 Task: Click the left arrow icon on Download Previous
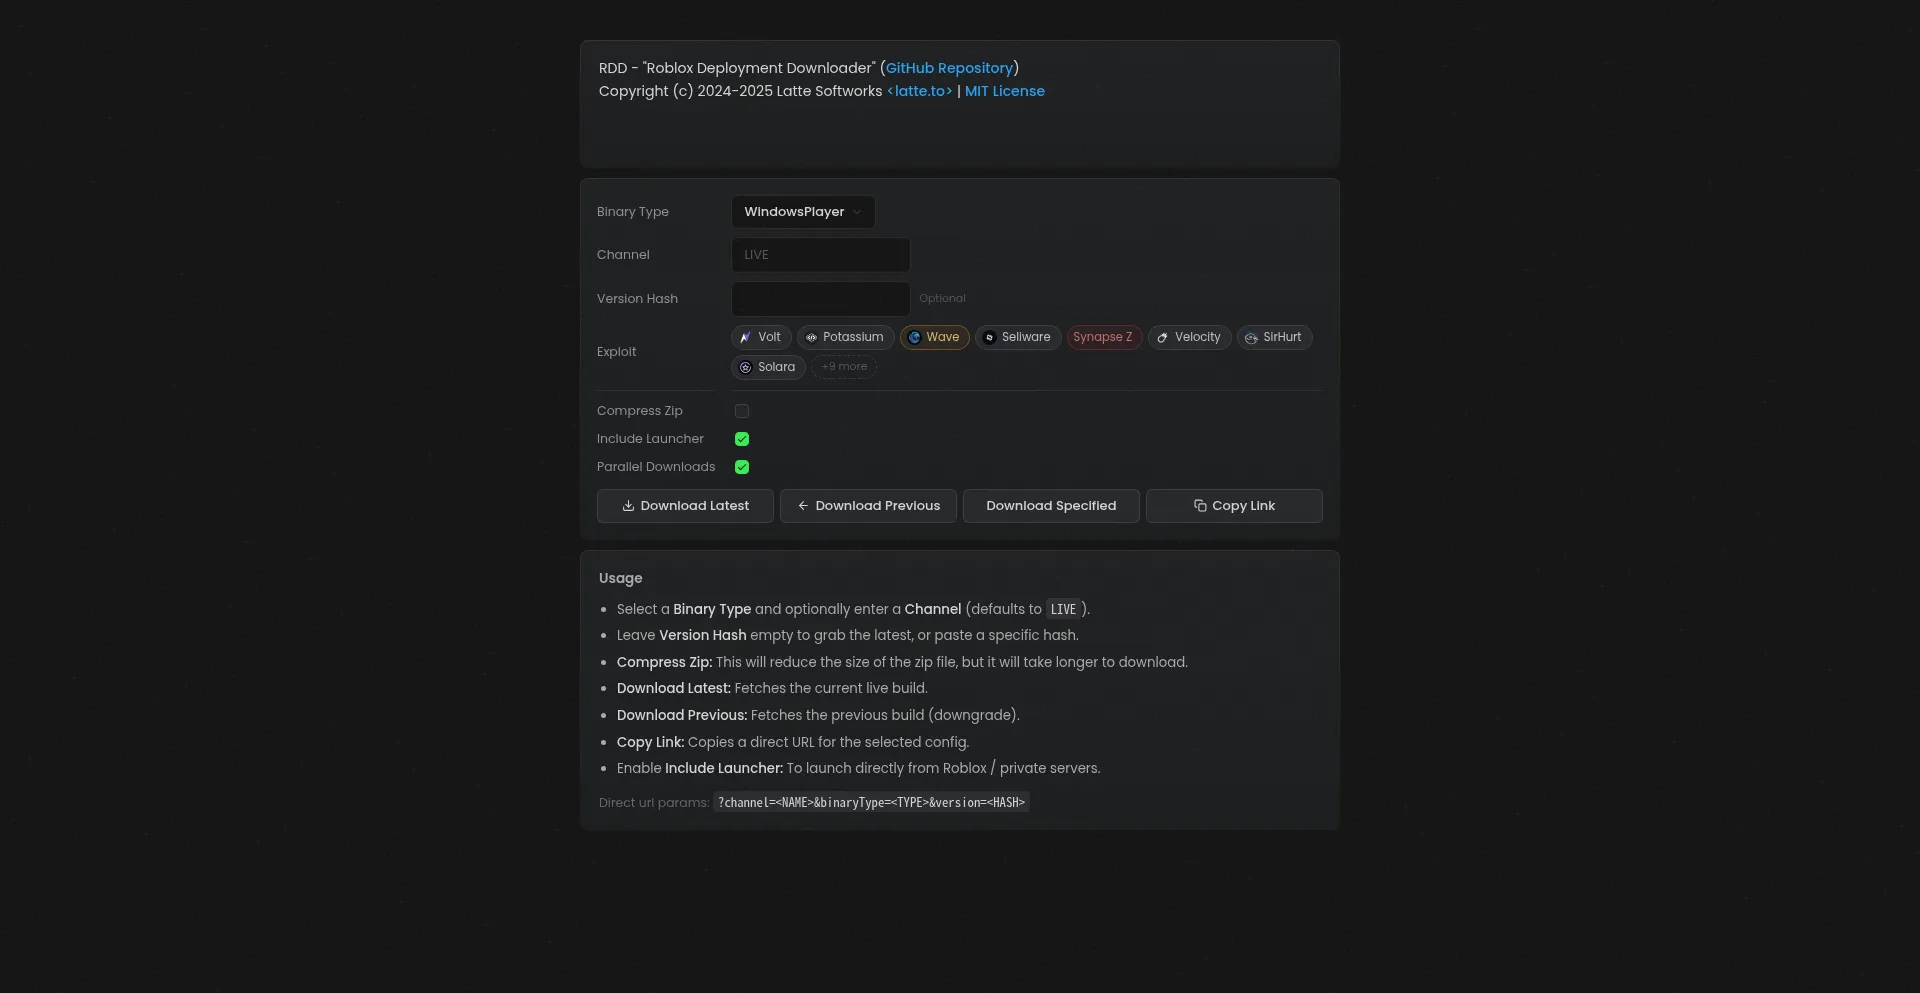(x=803, y=506)
